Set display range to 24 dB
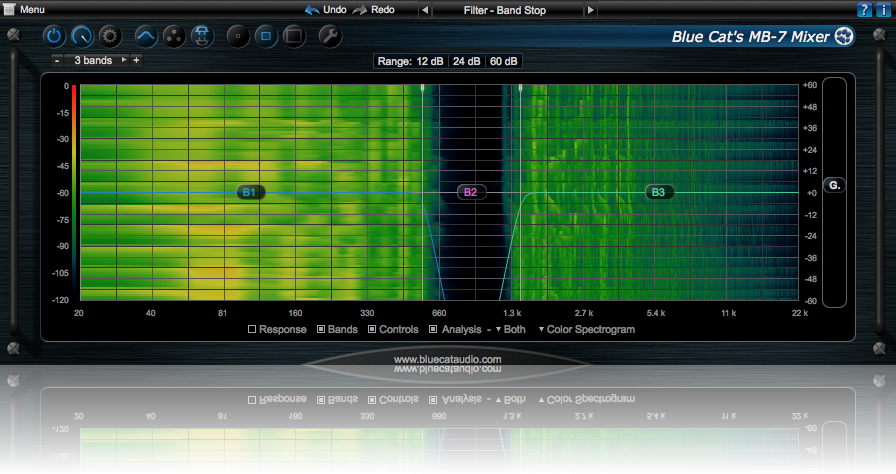896x474 pixels. 466,61
